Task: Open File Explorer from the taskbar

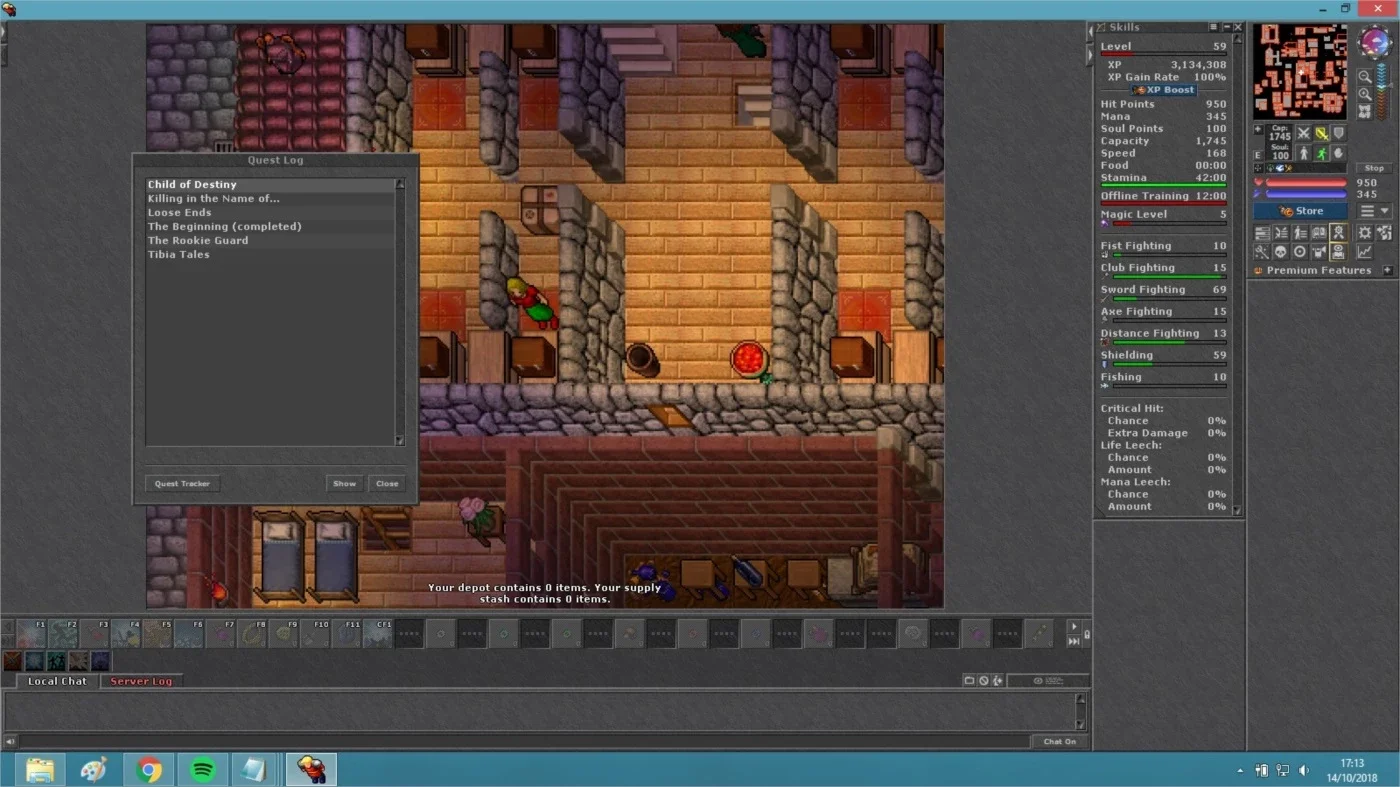Action: tap(40, 769)
